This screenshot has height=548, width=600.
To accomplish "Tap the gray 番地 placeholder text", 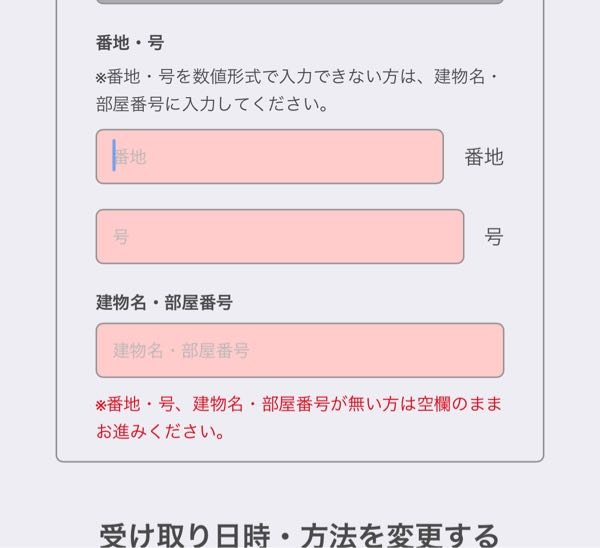I will point(130,157).
